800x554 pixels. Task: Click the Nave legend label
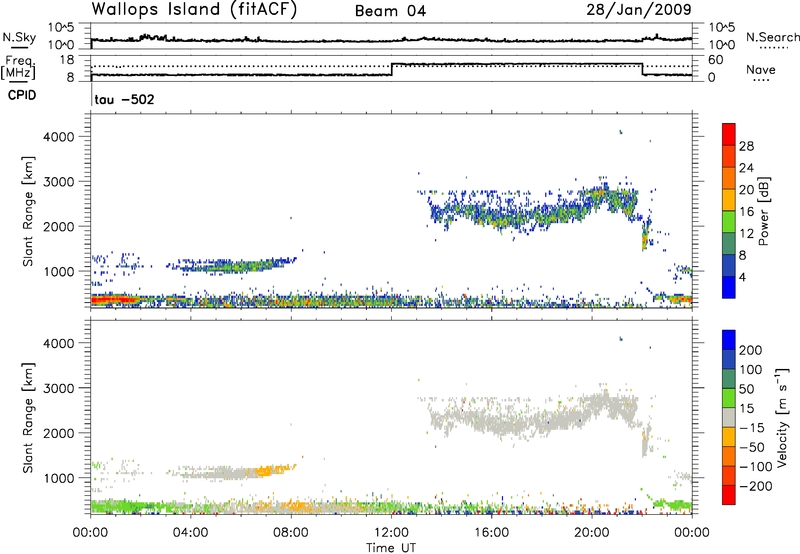coord(761,70)
